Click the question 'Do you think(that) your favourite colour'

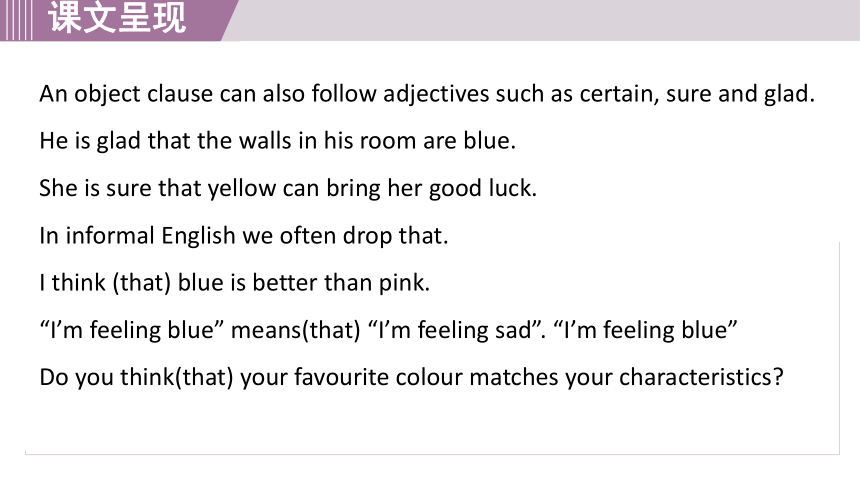pyautogui.click(x=411, y=378)
